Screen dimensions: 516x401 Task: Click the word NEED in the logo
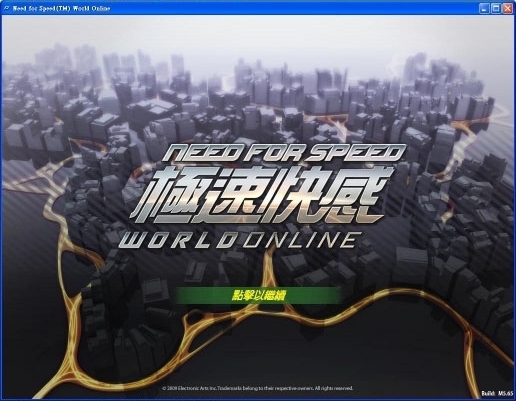201,153
